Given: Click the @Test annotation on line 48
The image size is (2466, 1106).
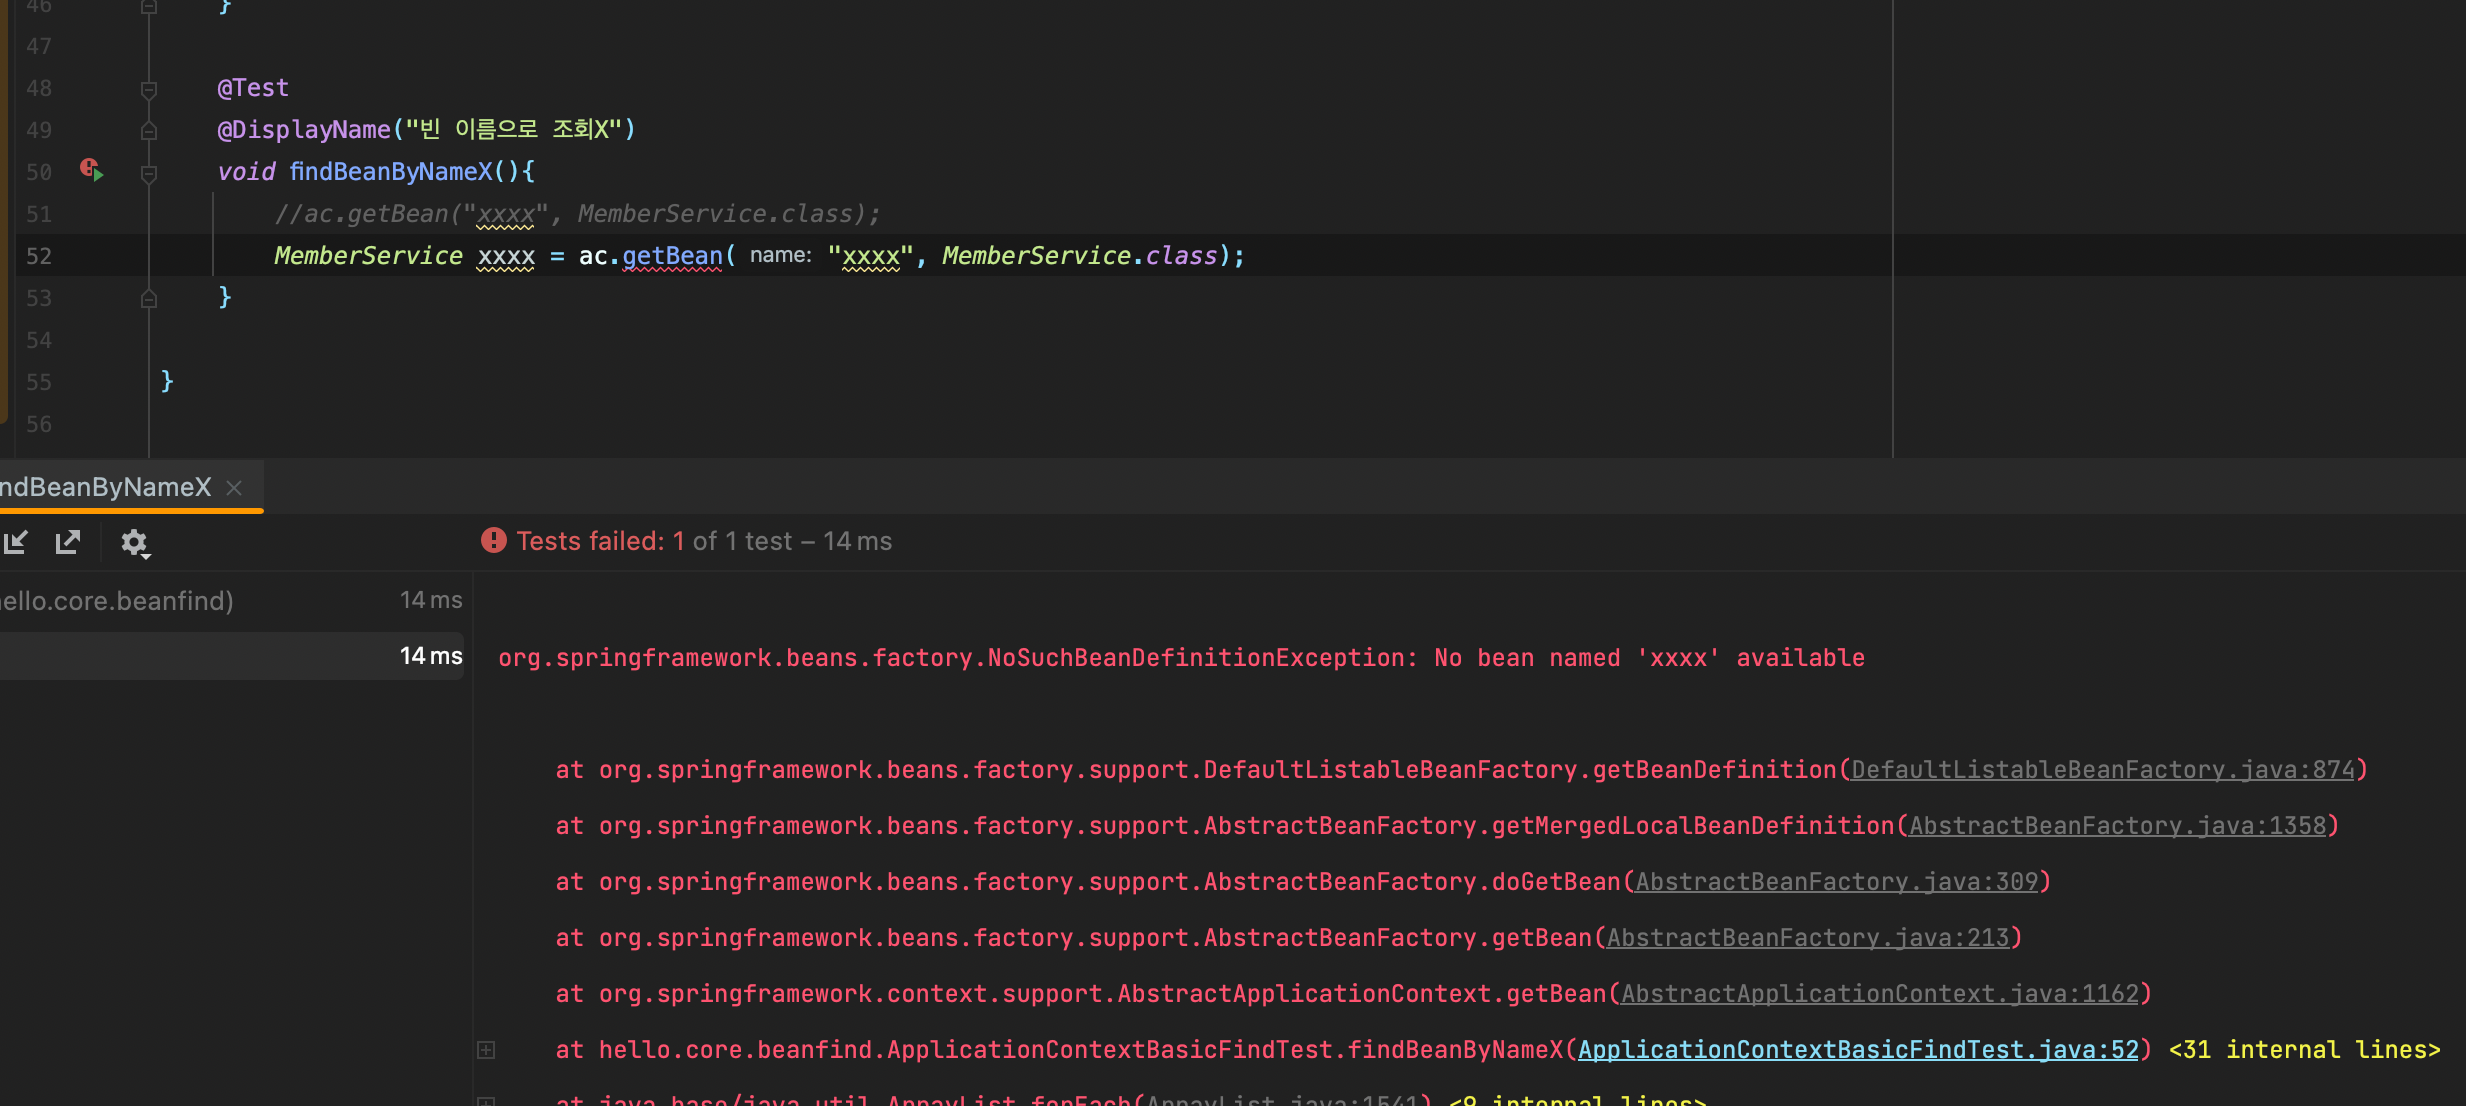Looking at the screenshot, I should pos(253,88).
